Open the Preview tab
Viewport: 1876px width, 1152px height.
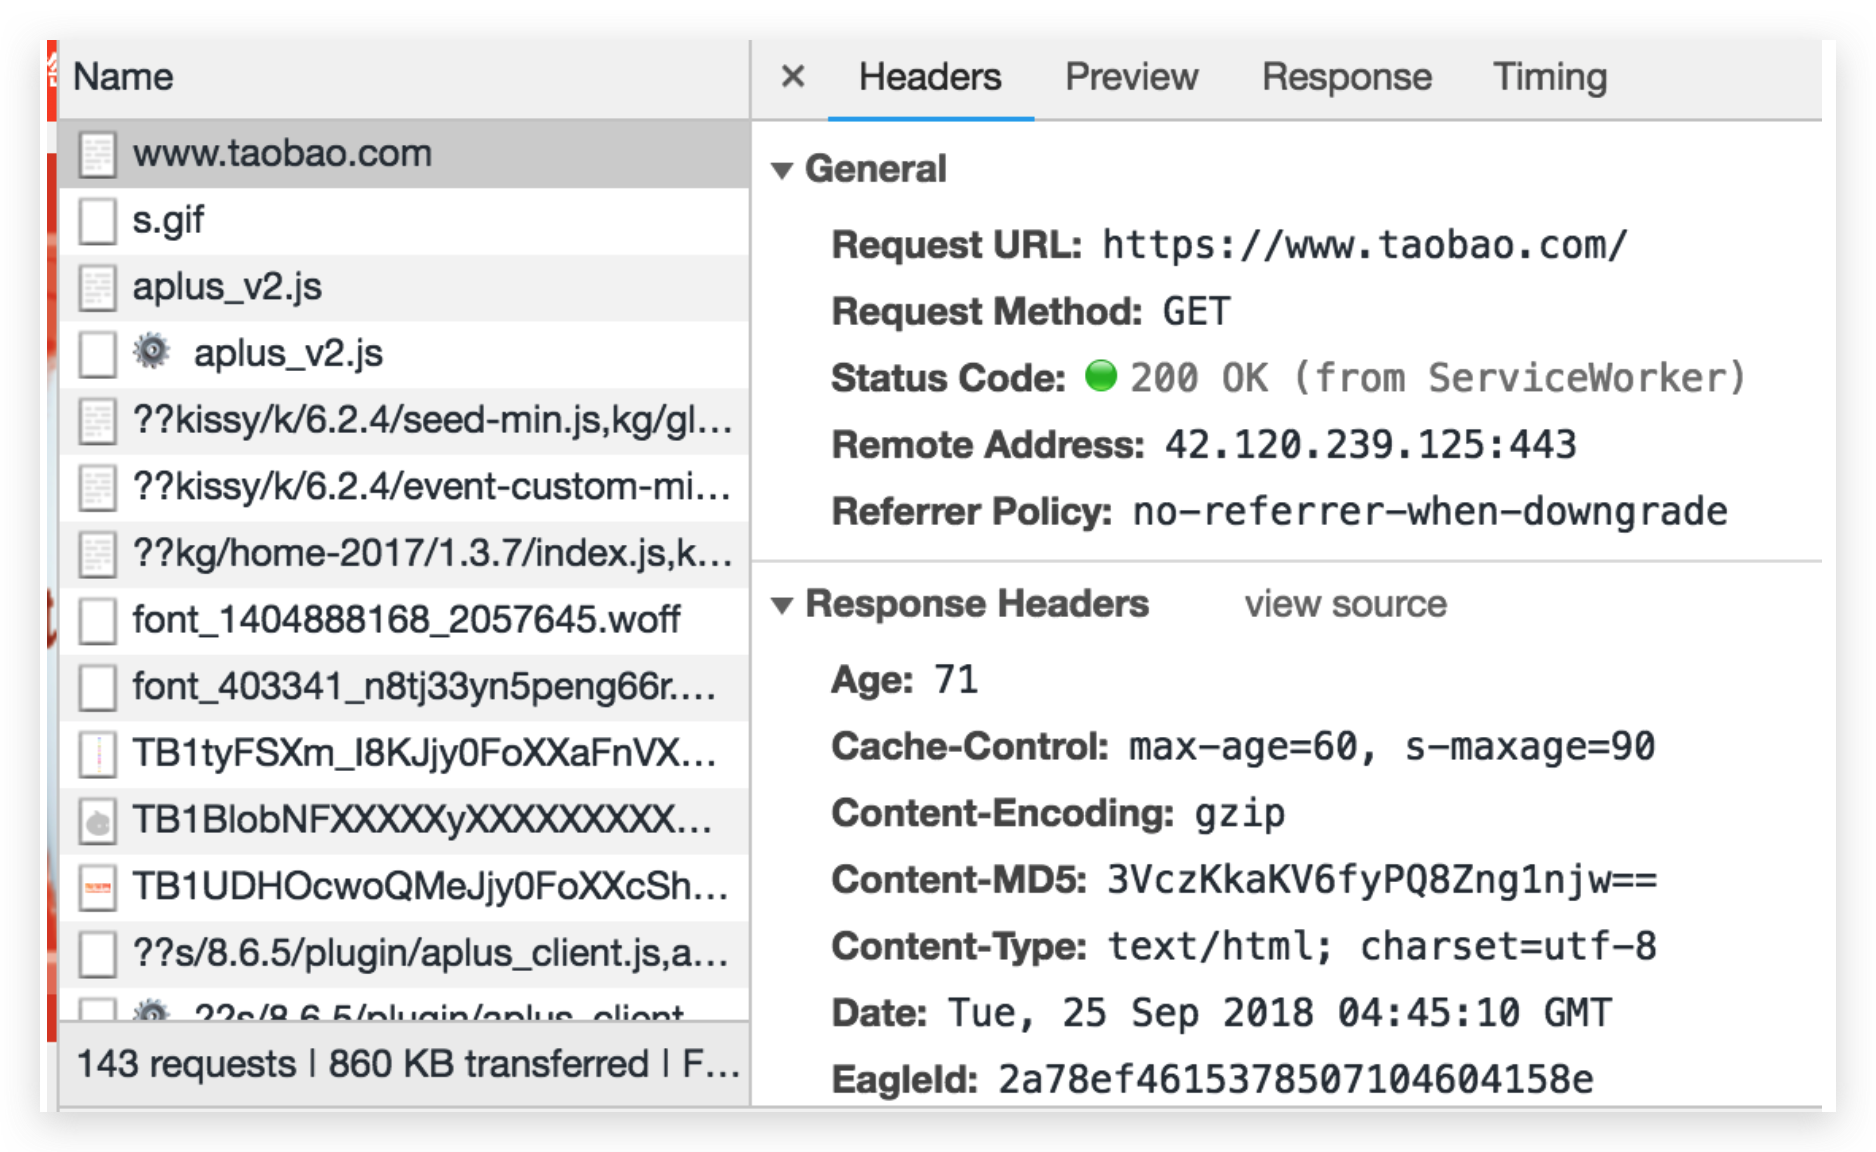(1131, 77)
